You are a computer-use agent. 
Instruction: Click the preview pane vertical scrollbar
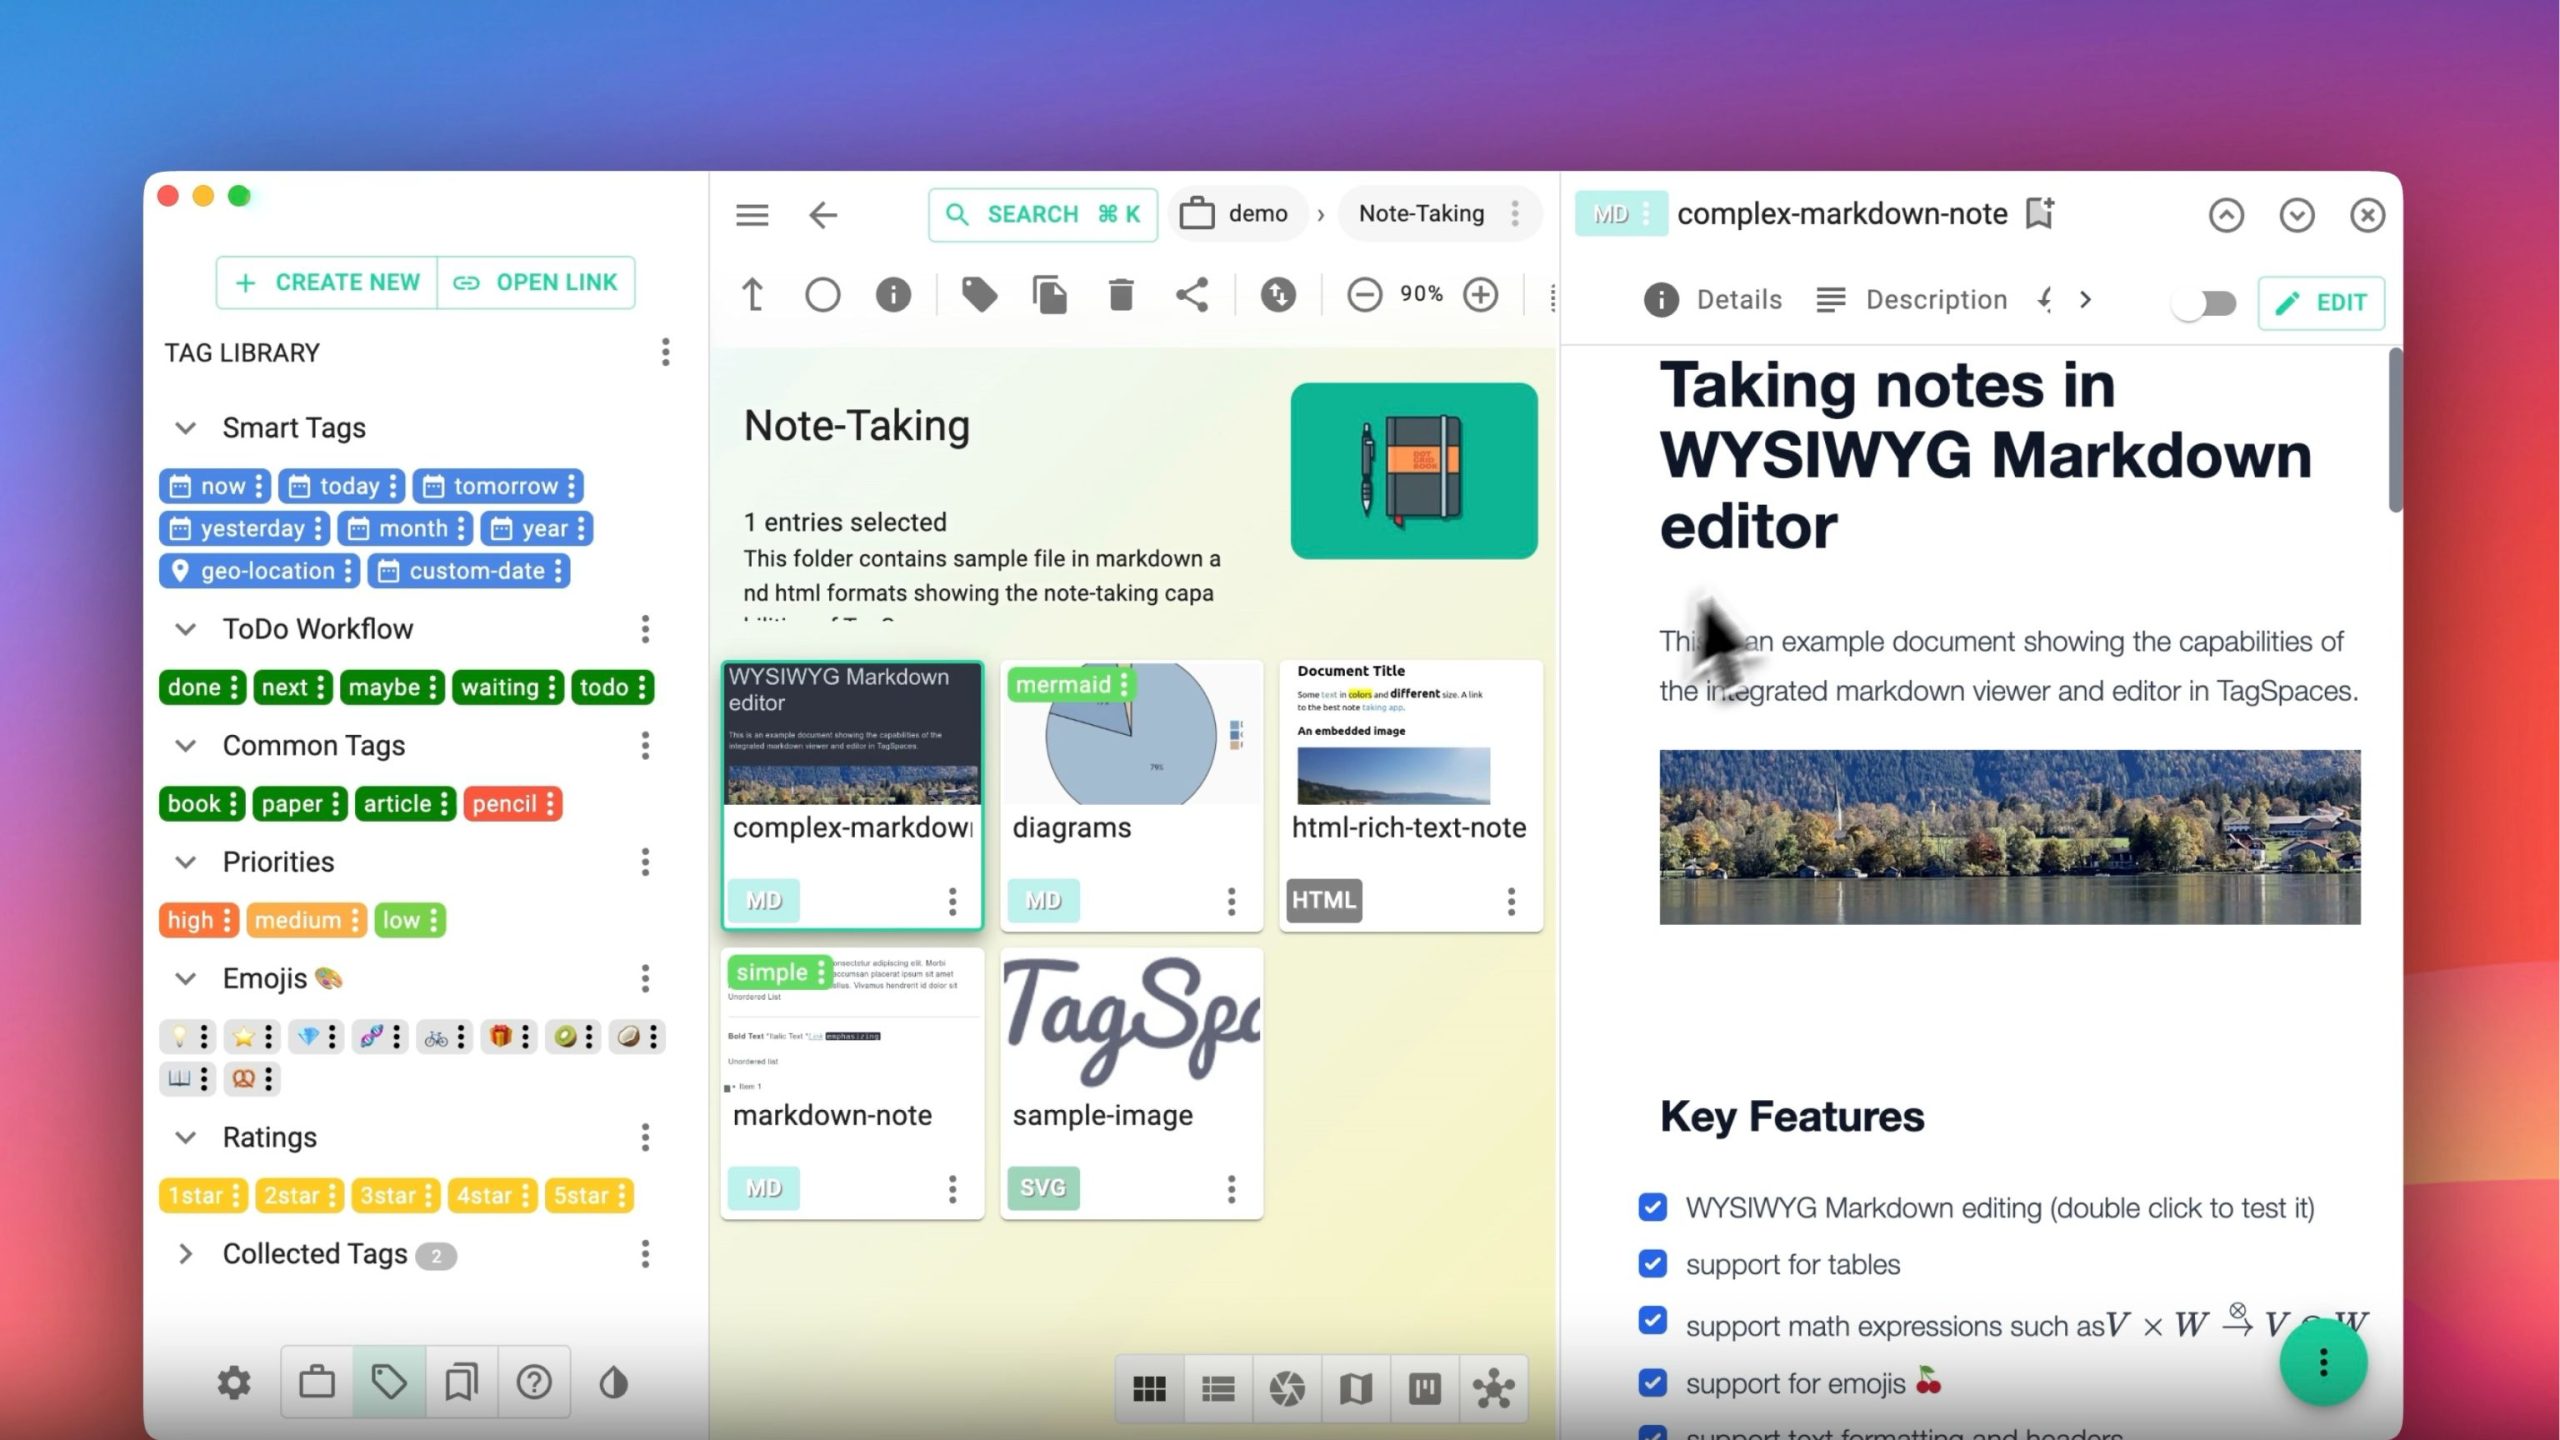tap(2395, 430)
